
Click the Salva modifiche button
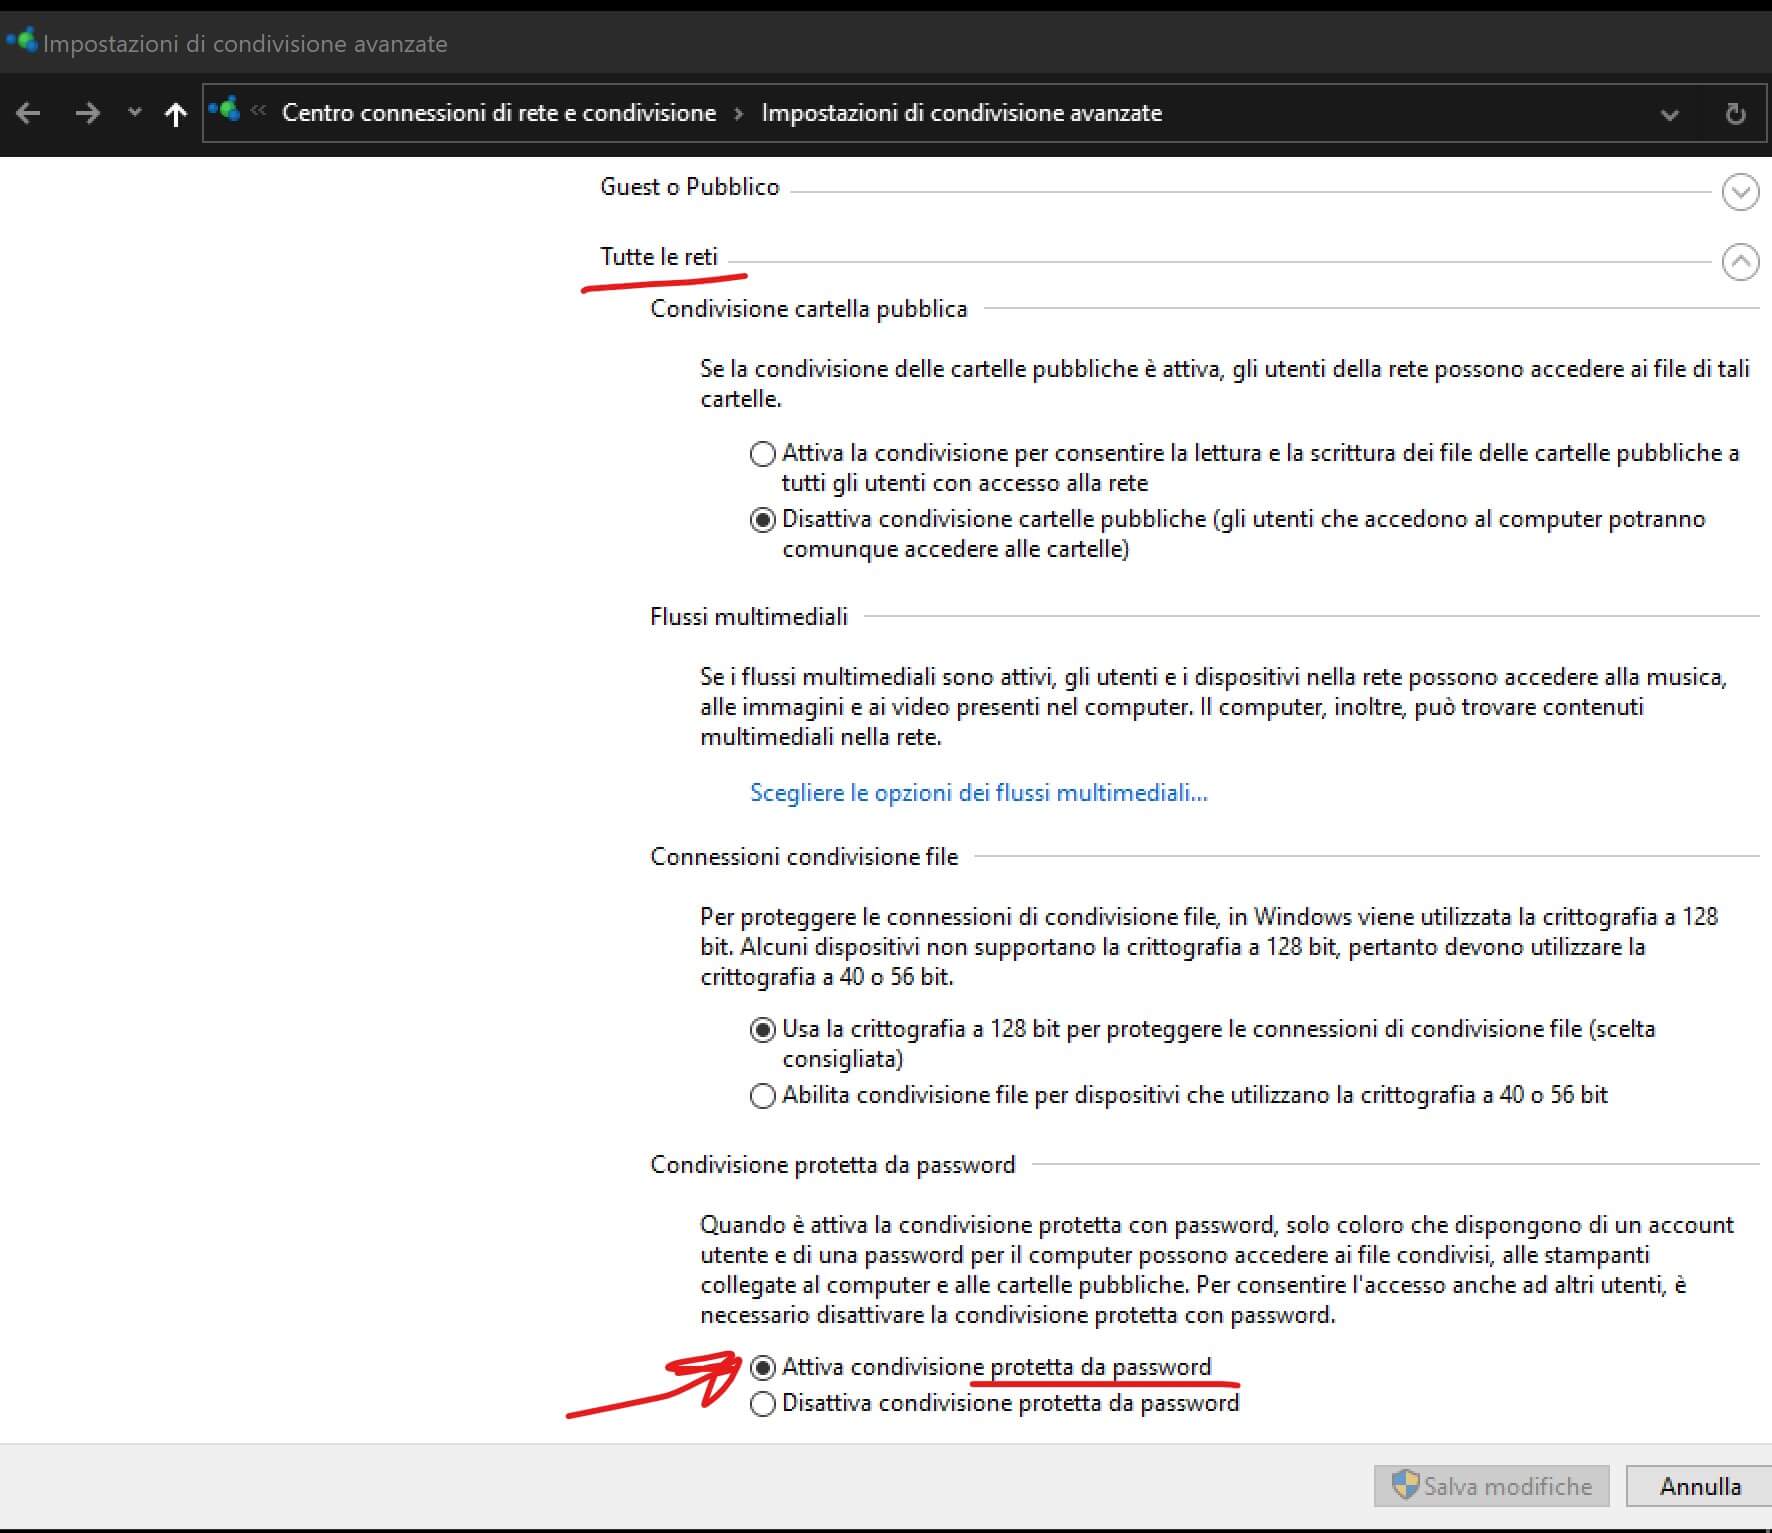[x=1491, y=1486]
